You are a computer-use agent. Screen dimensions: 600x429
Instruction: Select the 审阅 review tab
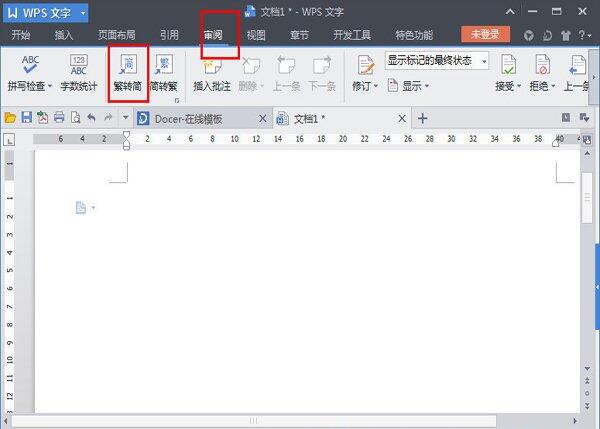pos(213,35)
